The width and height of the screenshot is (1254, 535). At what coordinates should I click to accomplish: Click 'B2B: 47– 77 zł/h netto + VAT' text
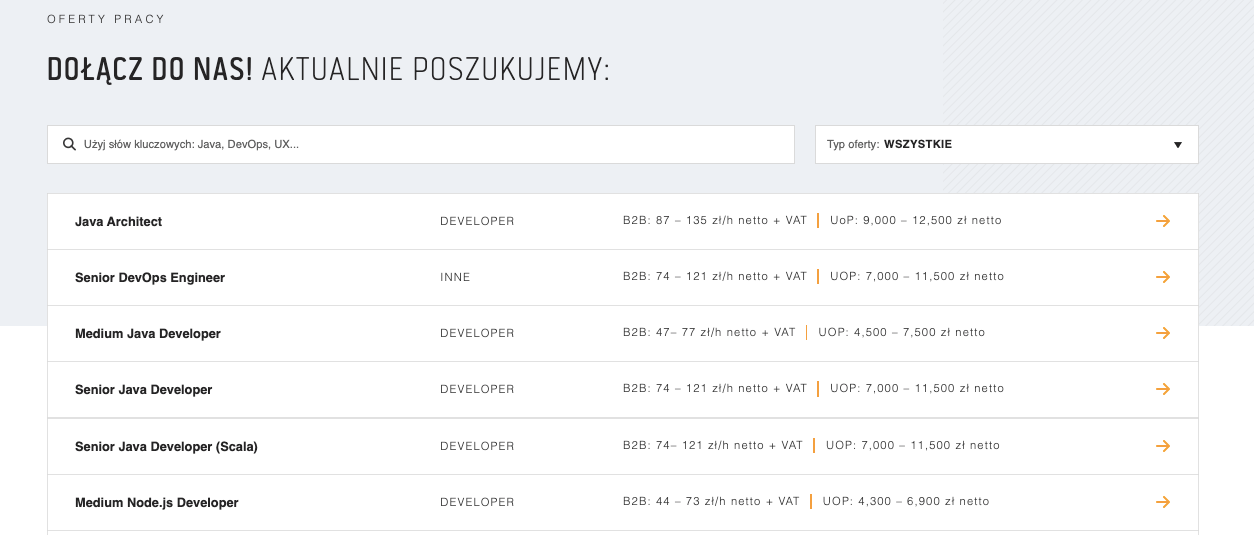(x=709, y=332)
